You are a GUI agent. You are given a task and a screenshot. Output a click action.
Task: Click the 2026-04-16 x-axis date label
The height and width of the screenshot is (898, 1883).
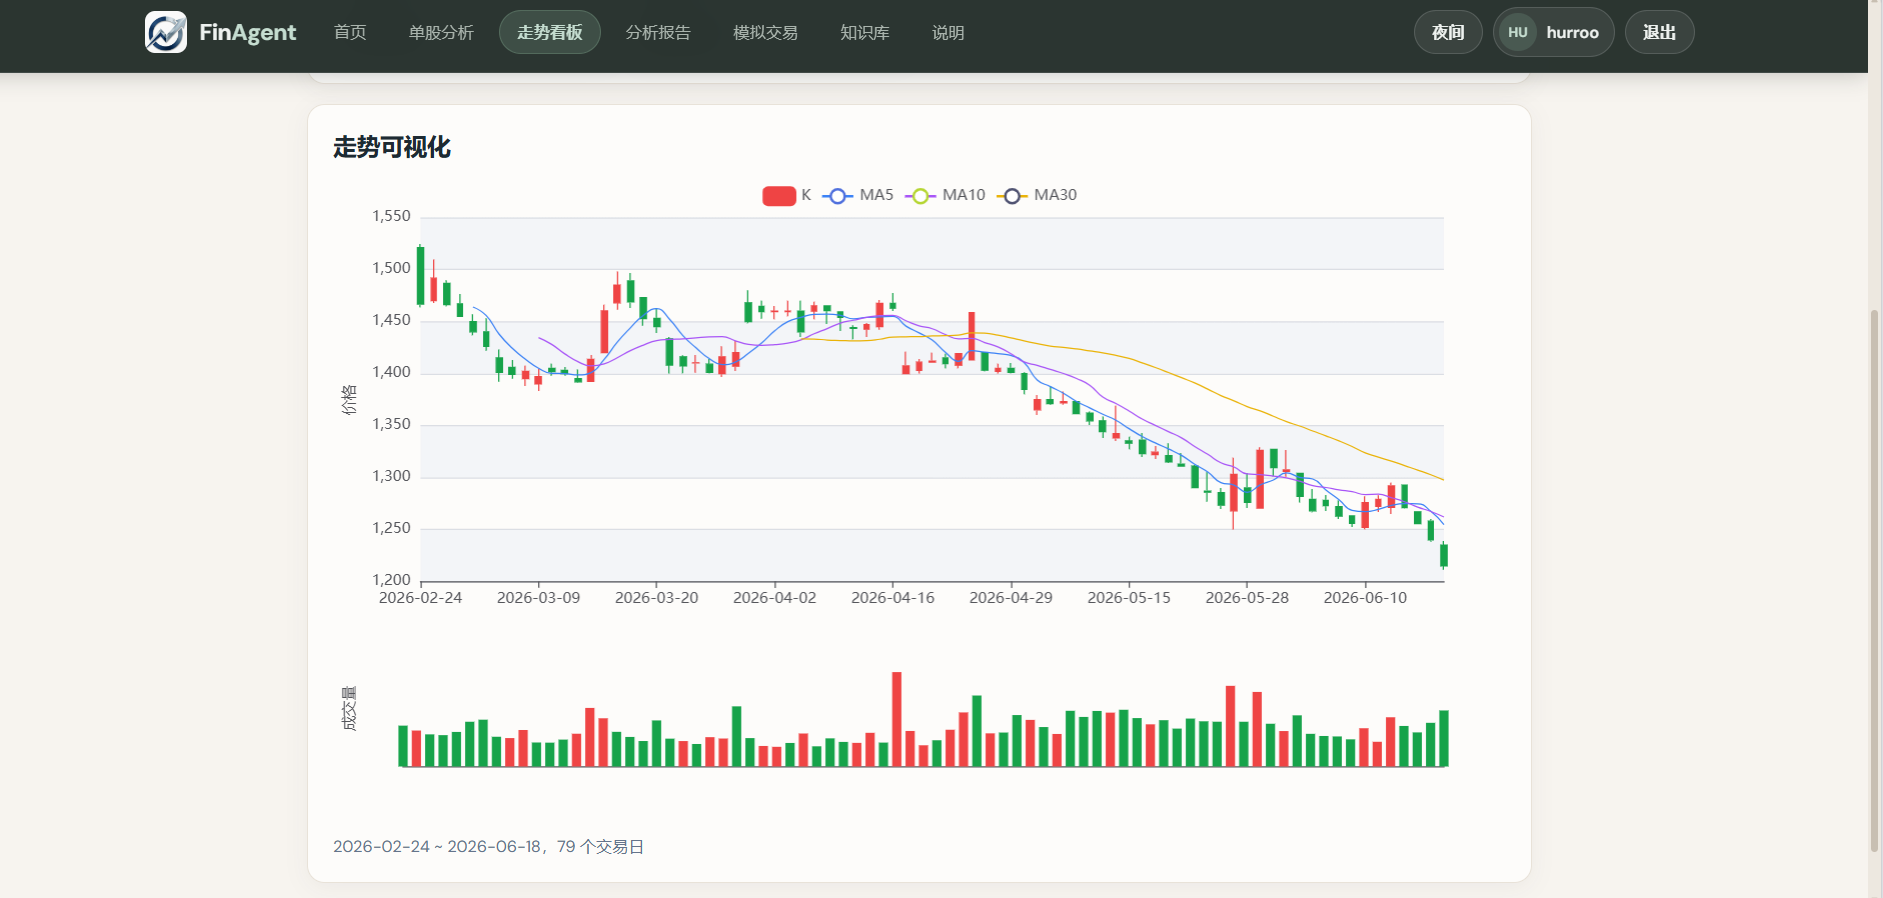pos(893,598)
